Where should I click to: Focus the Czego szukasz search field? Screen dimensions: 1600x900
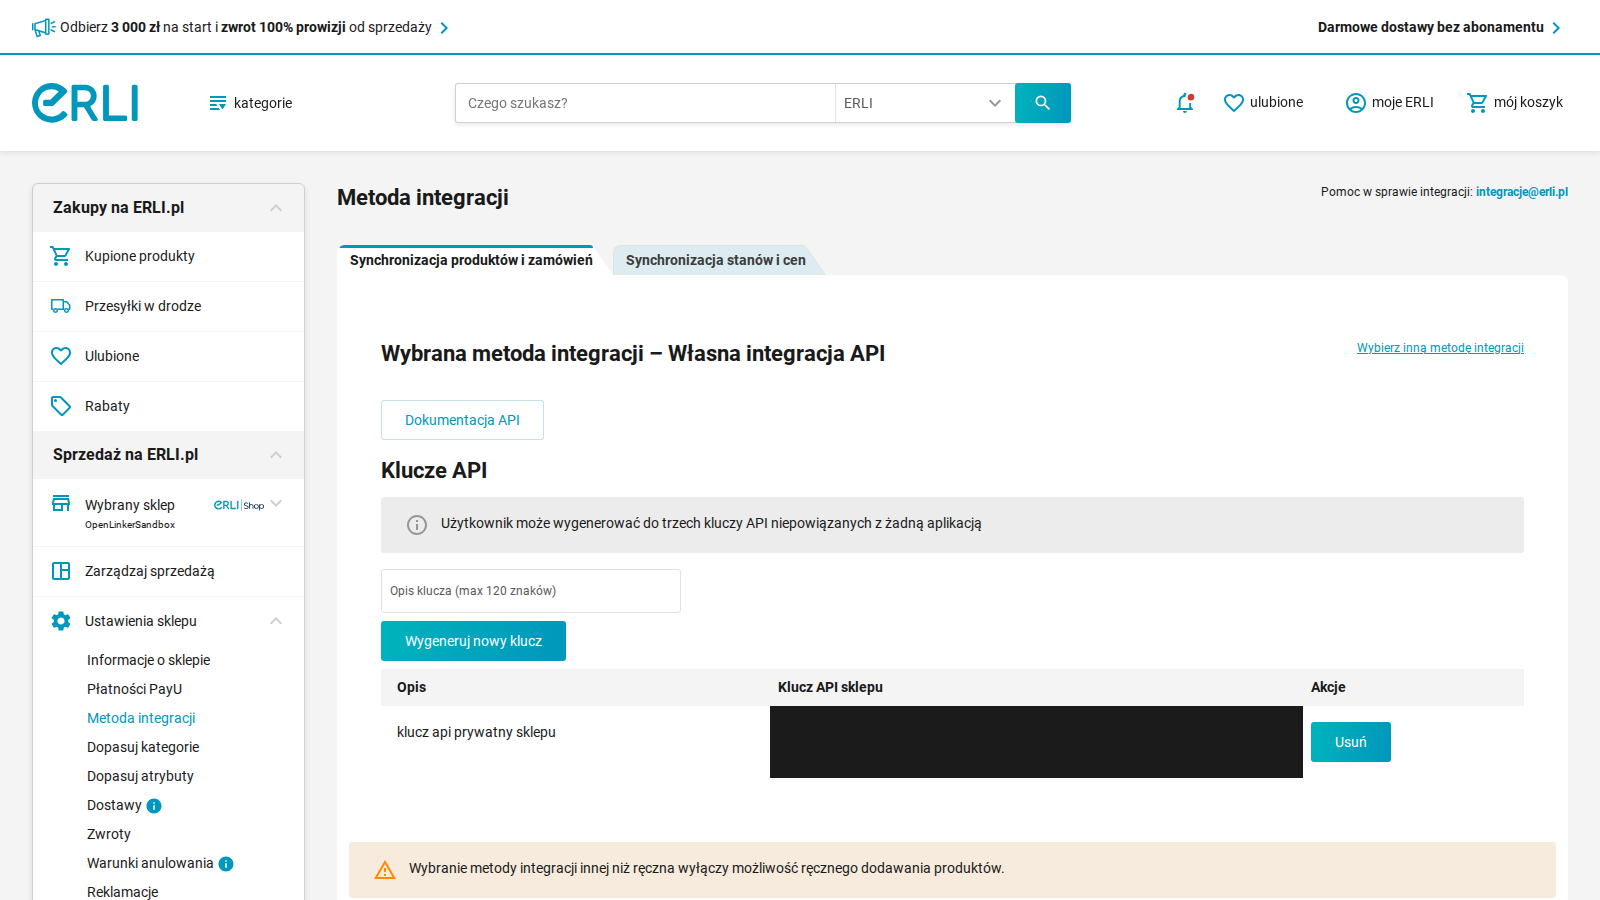tap(645, 103)
